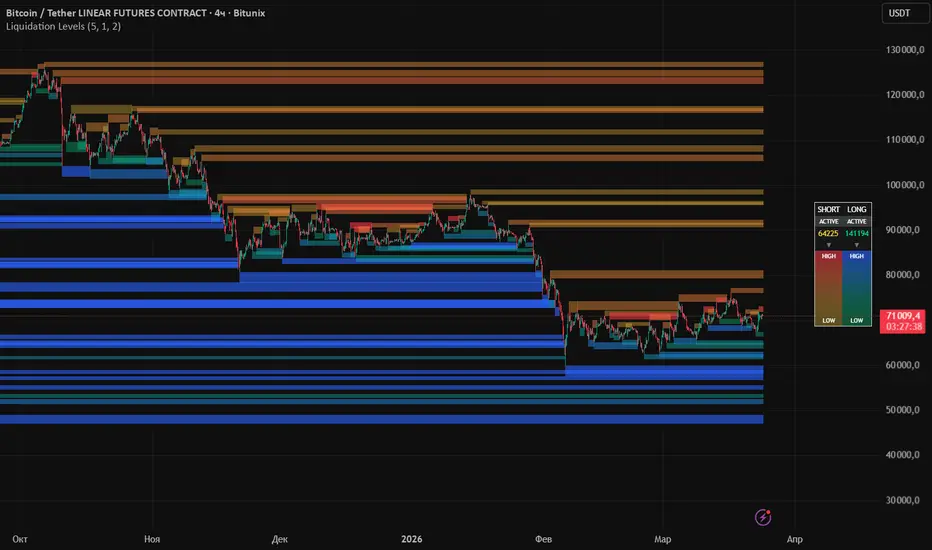Screen dimensions: 932x550
Task: Click the Апр month marker on time axis
Action: 794,539
